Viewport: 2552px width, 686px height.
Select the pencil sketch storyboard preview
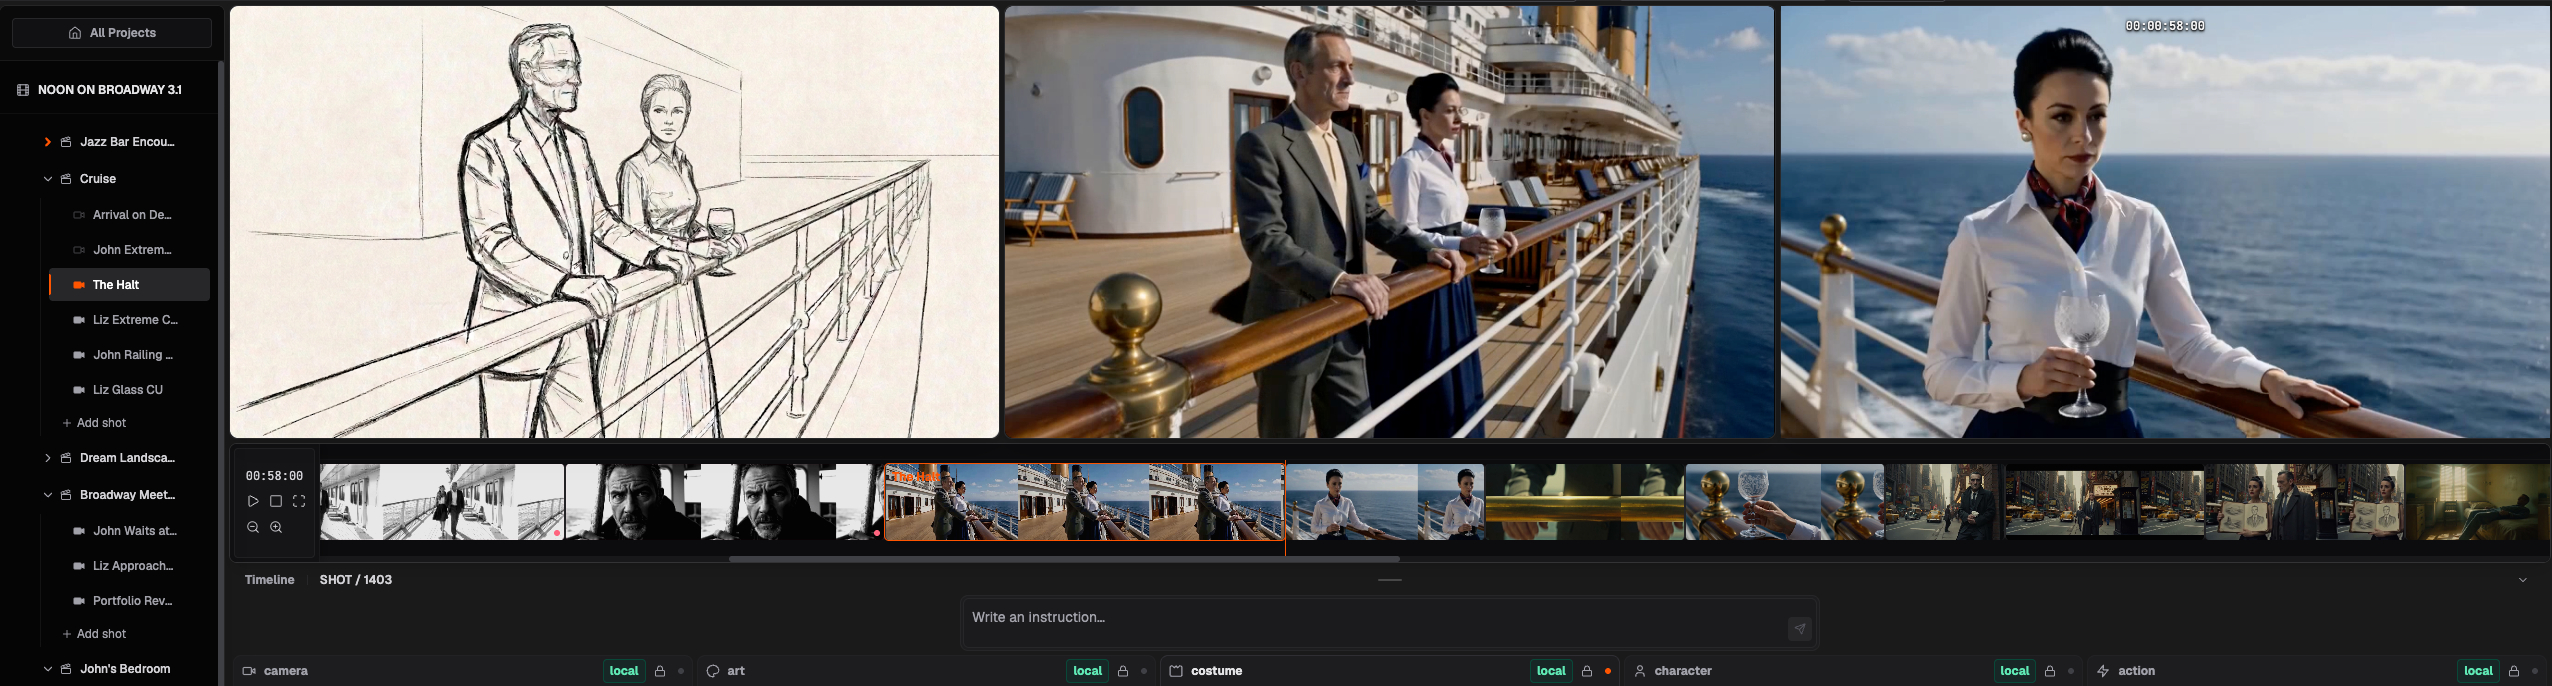614,222
